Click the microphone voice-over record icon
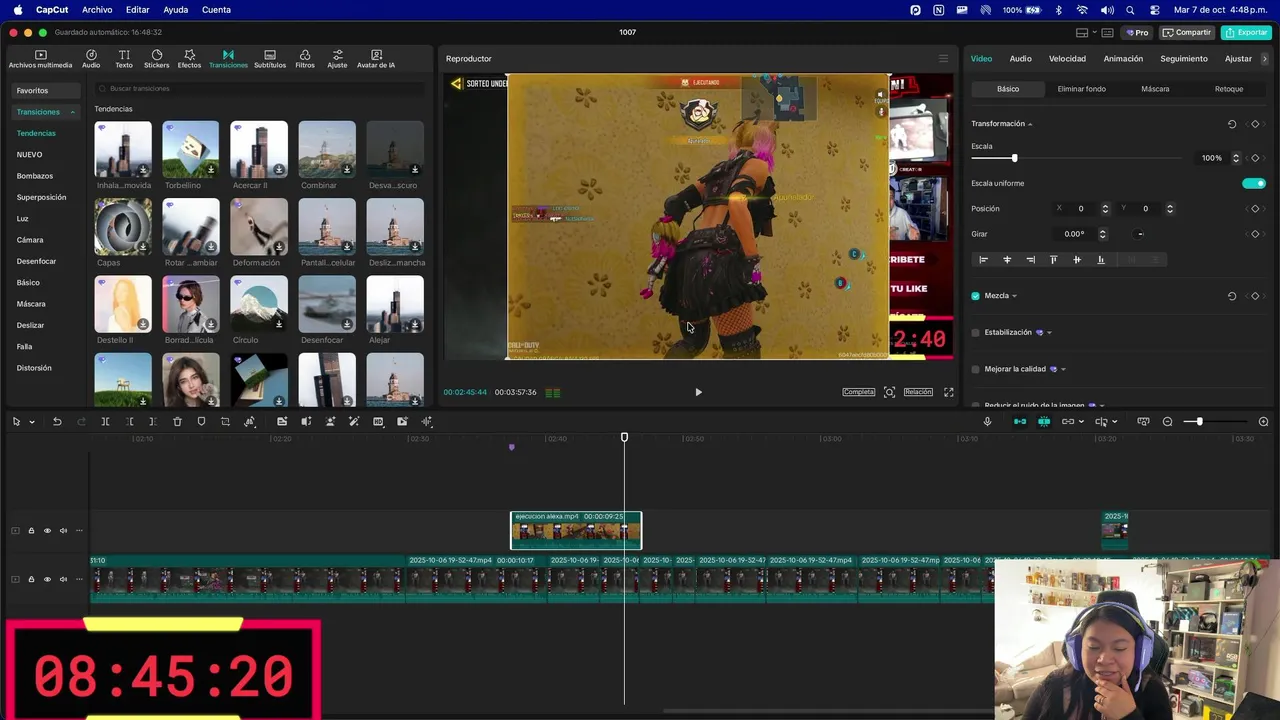The image size is (1280, 720). click(x=987, y=422)
